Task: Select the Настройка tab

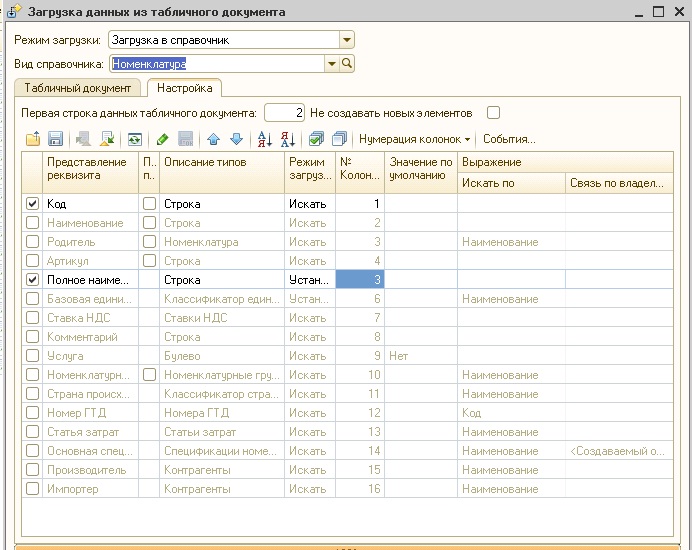Action: tap(184, 88)
